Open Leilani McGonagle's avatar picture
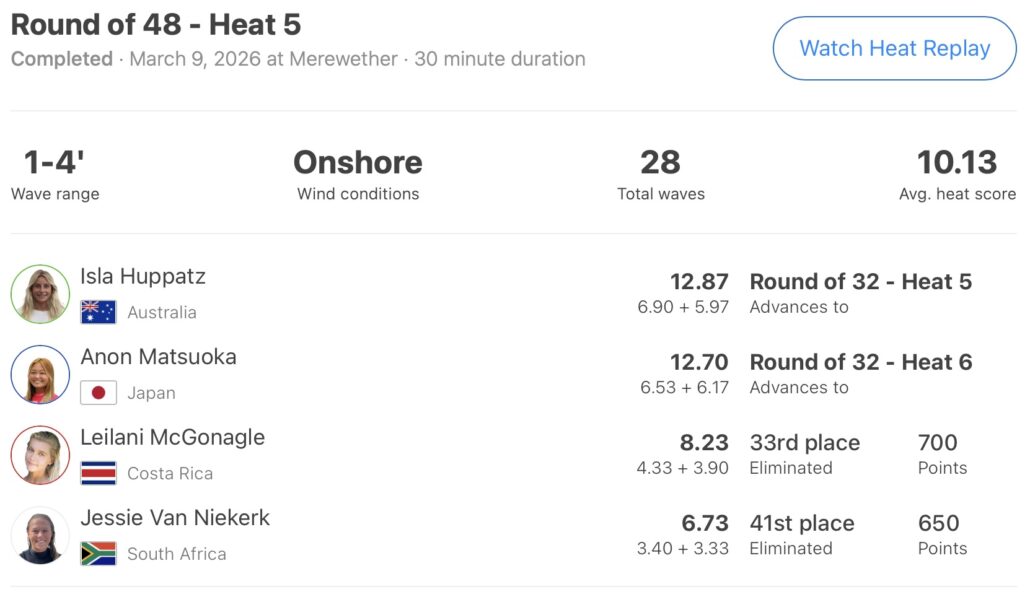The height and width of the screenshot is (597, 1030). [40, 455]
